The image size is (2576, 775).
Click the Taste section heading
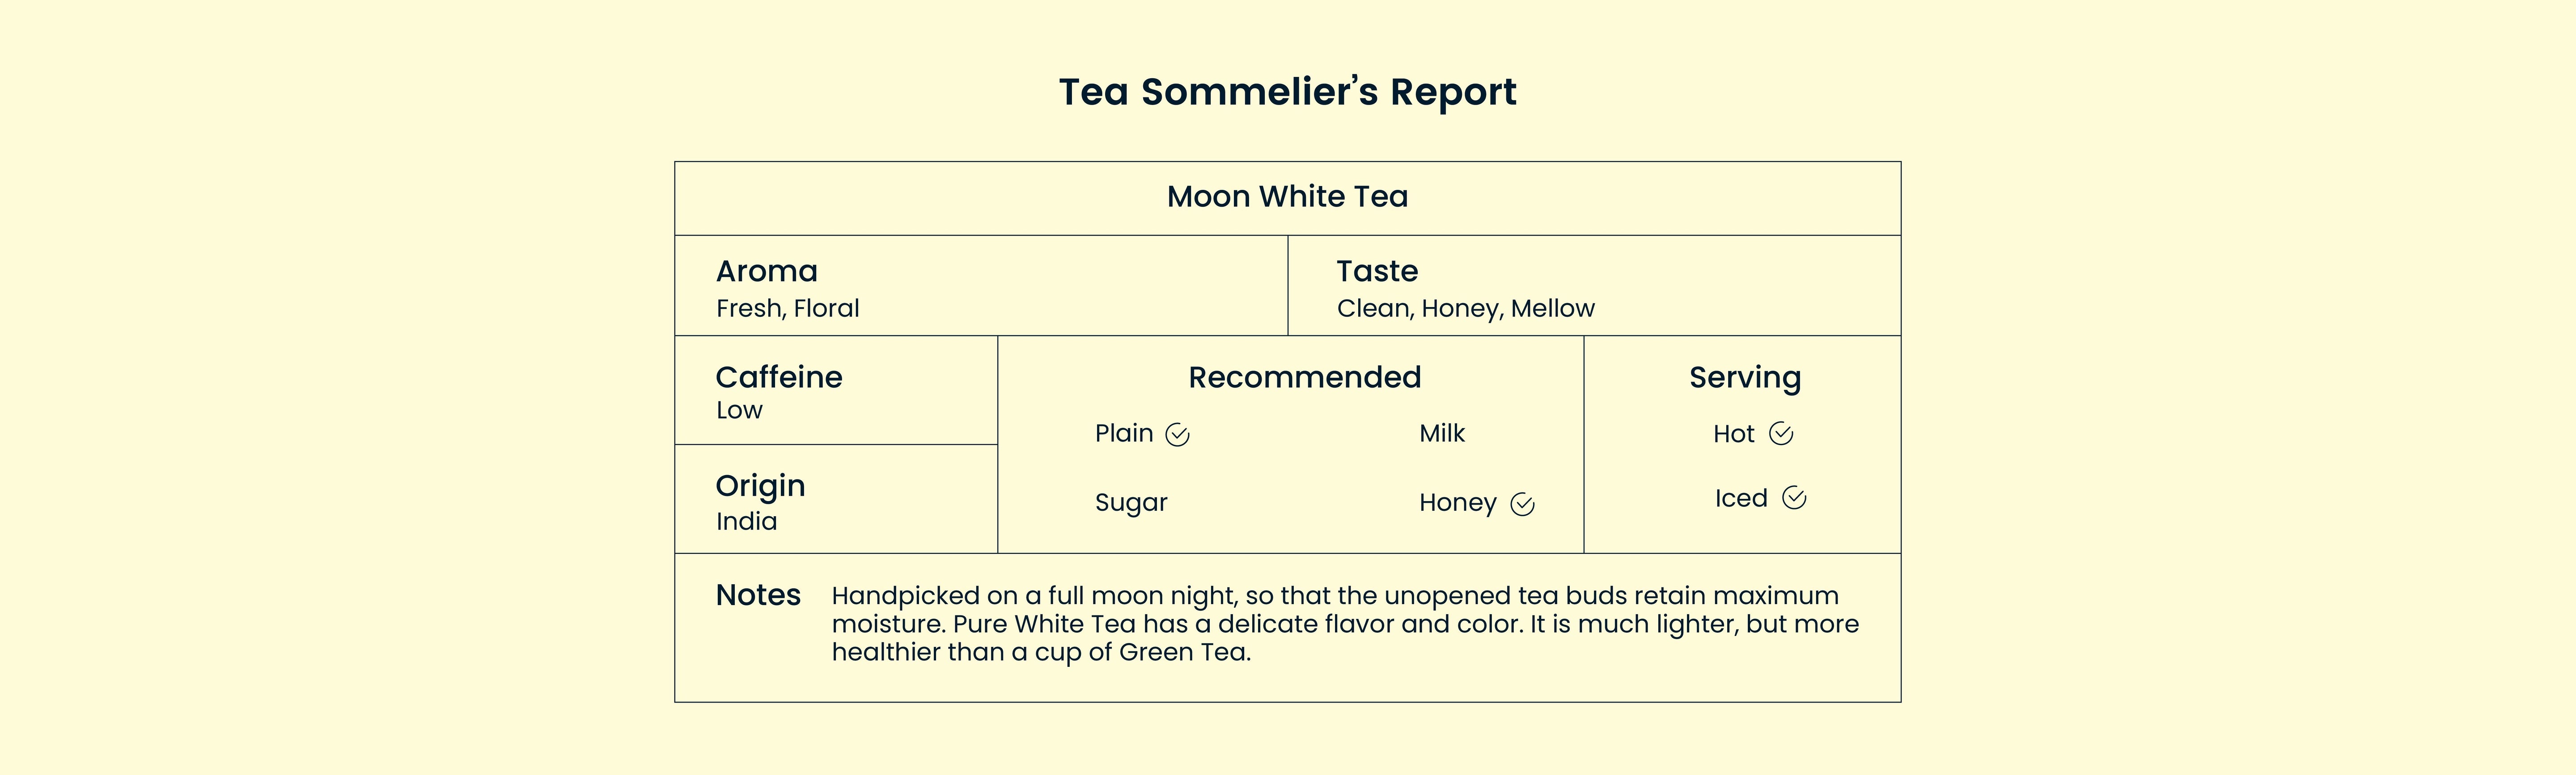(1376, 271)
